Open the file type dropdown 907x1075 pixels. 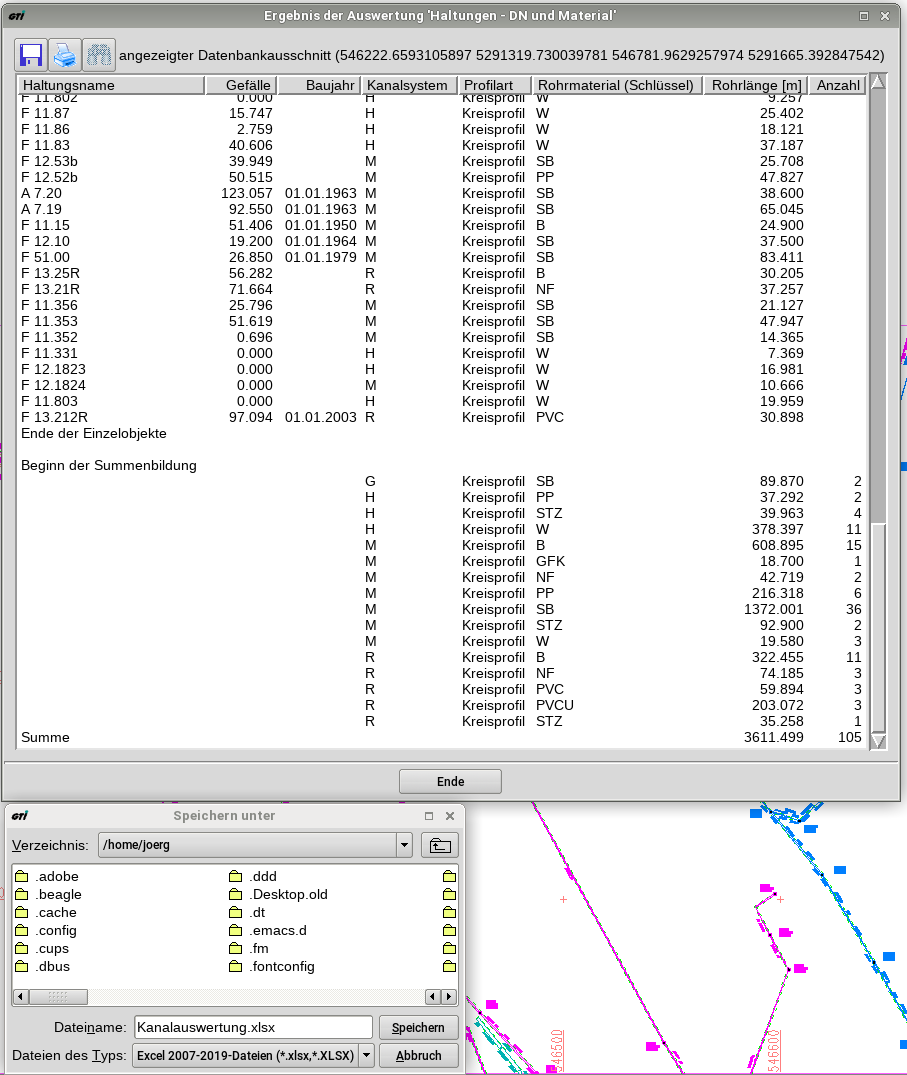pyautogui.click(x=366, y=1055)
